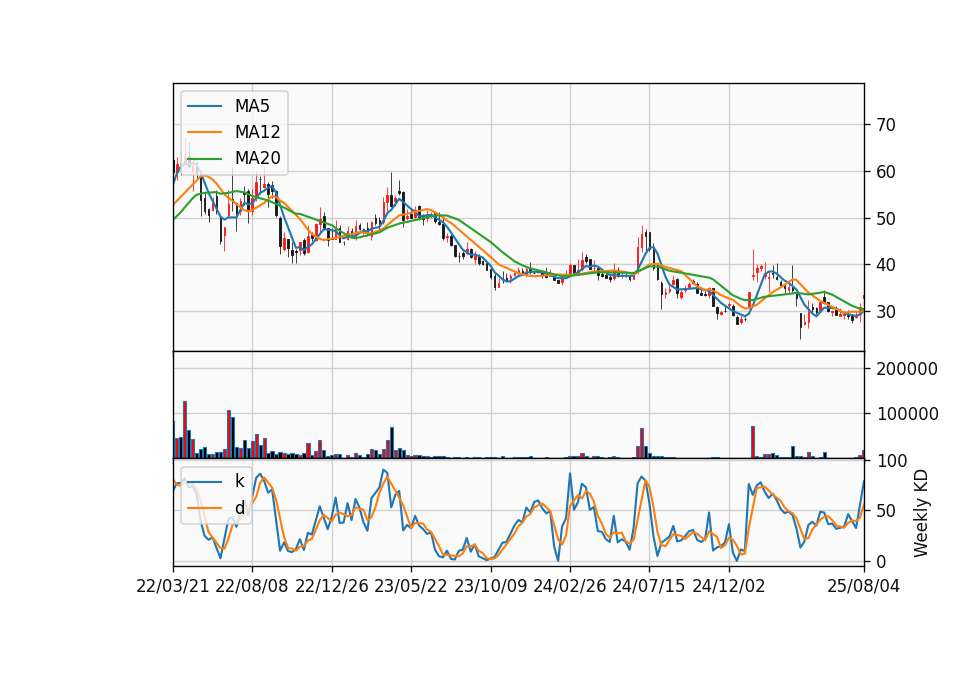960x690 pixels.
Task: Click the 24/12/02 date tick label
Action: (729, 586)
